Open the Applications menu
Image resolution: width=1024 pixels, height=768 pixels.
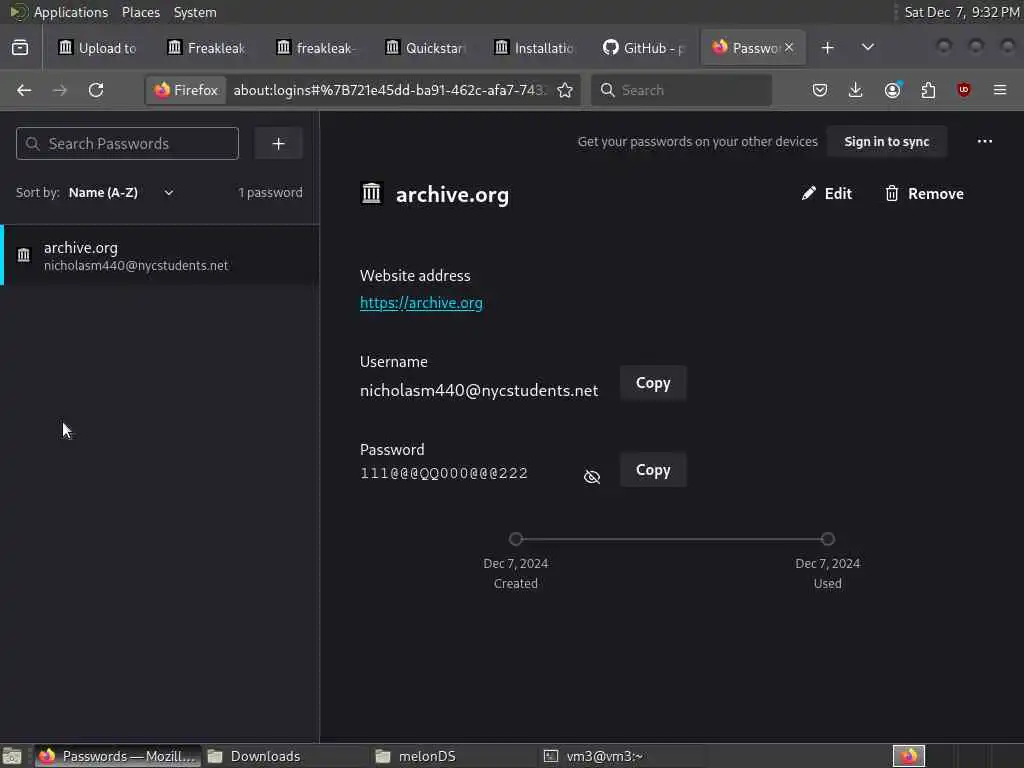[x=71, y=12]
